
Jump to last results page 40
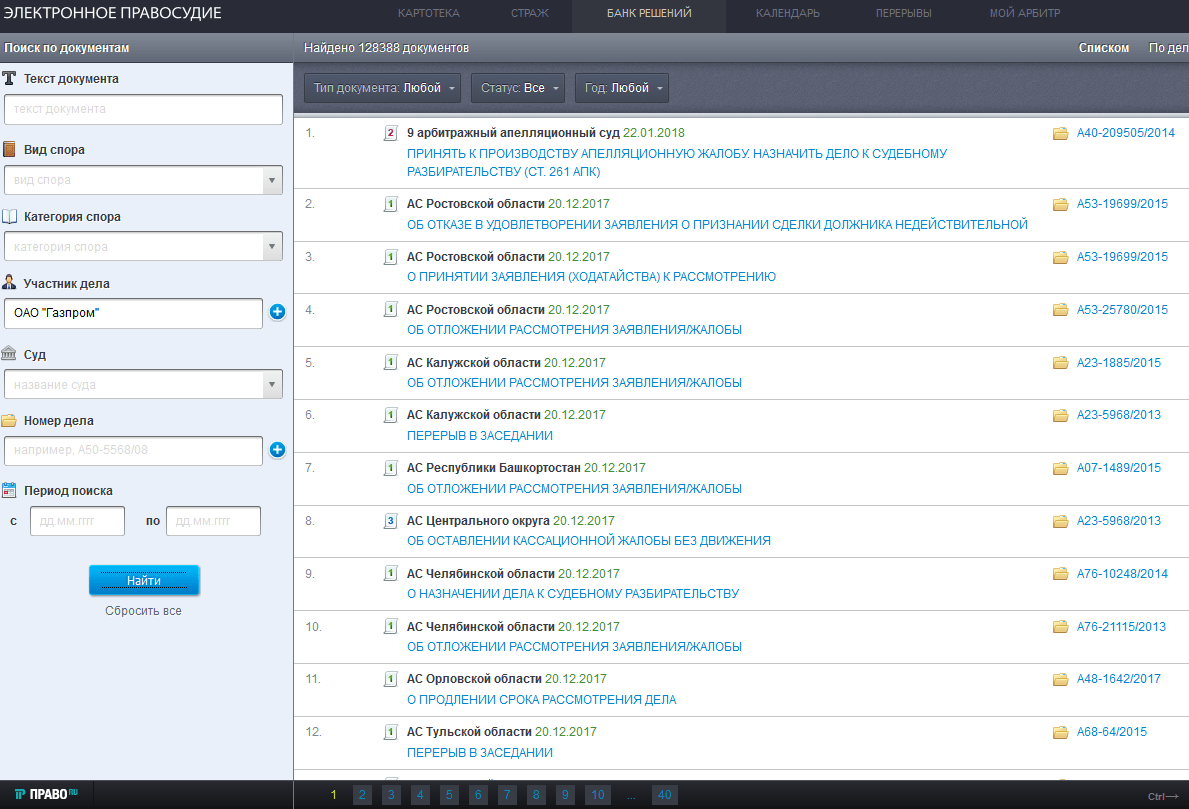pos(664,795)
